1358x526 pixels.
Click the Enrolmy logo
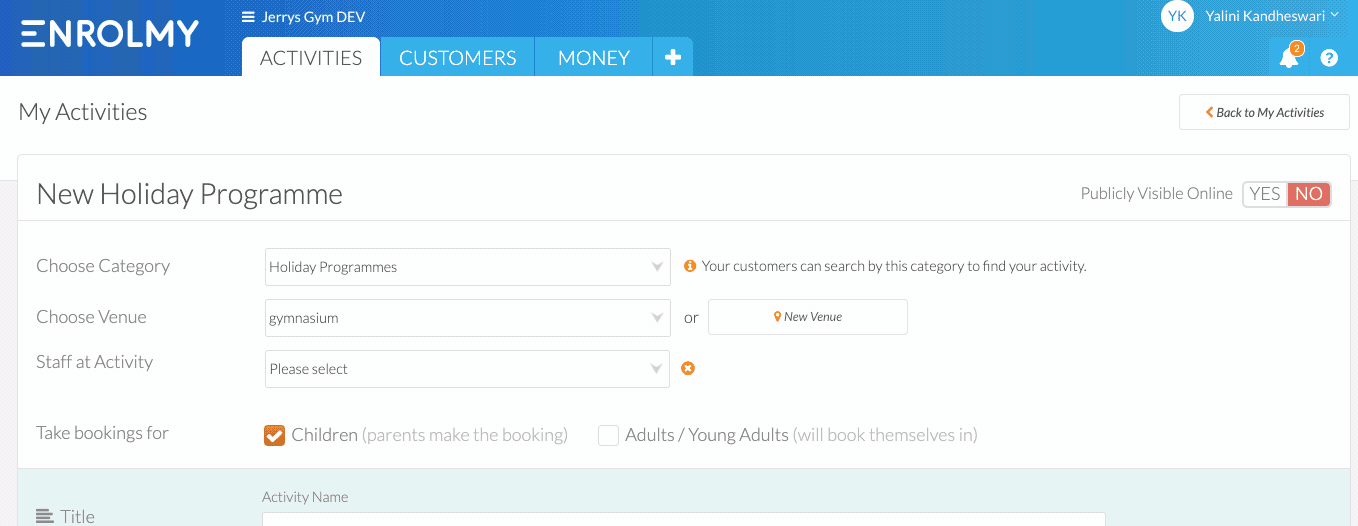[x=110, y=34]
